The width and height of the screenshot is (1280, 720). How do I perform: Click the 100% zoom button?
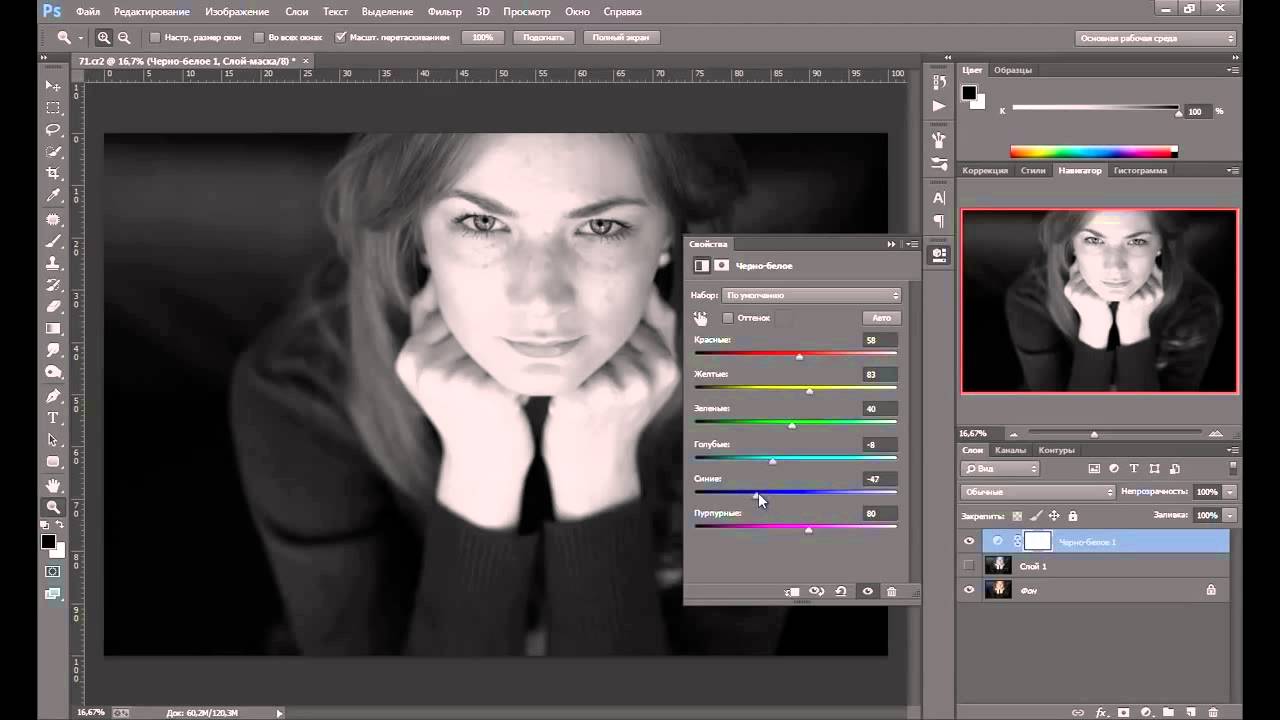(x=483, y=37)
